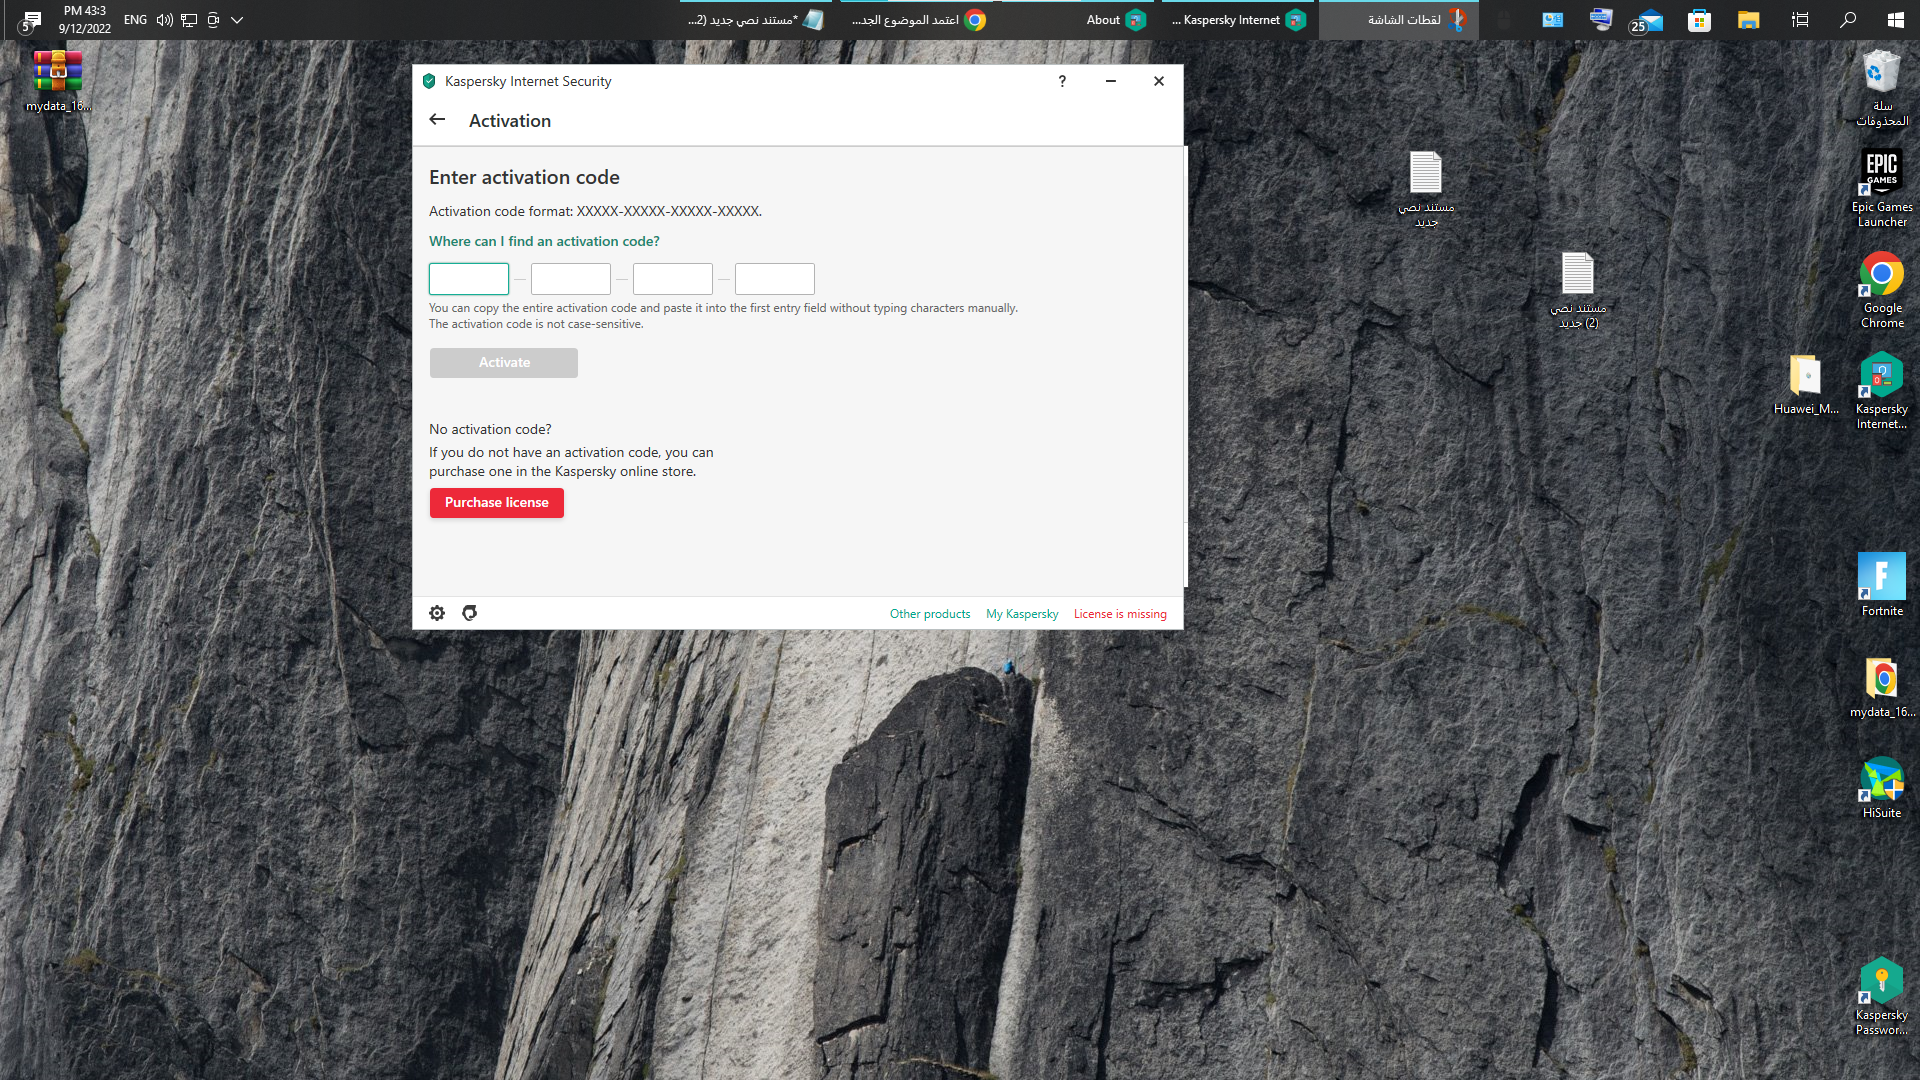Image resolution: width=1920 pixels, height=1080 pixels.
Task: Click Purchase license button
Action: pos(497,503)
